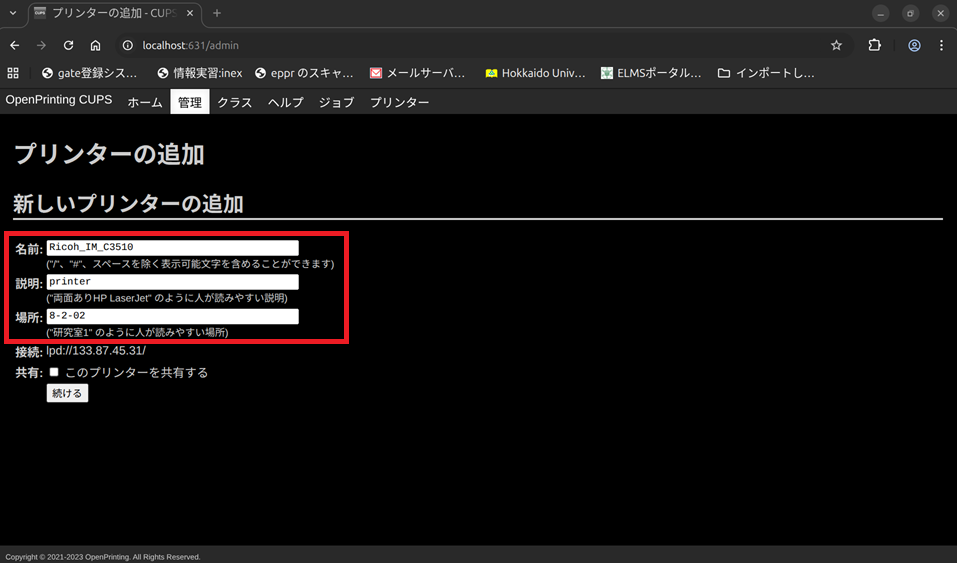Click the 名前 field containing Ricoh_IM_C3510
The image size is (957, 563).
click(x=172, y=248)
